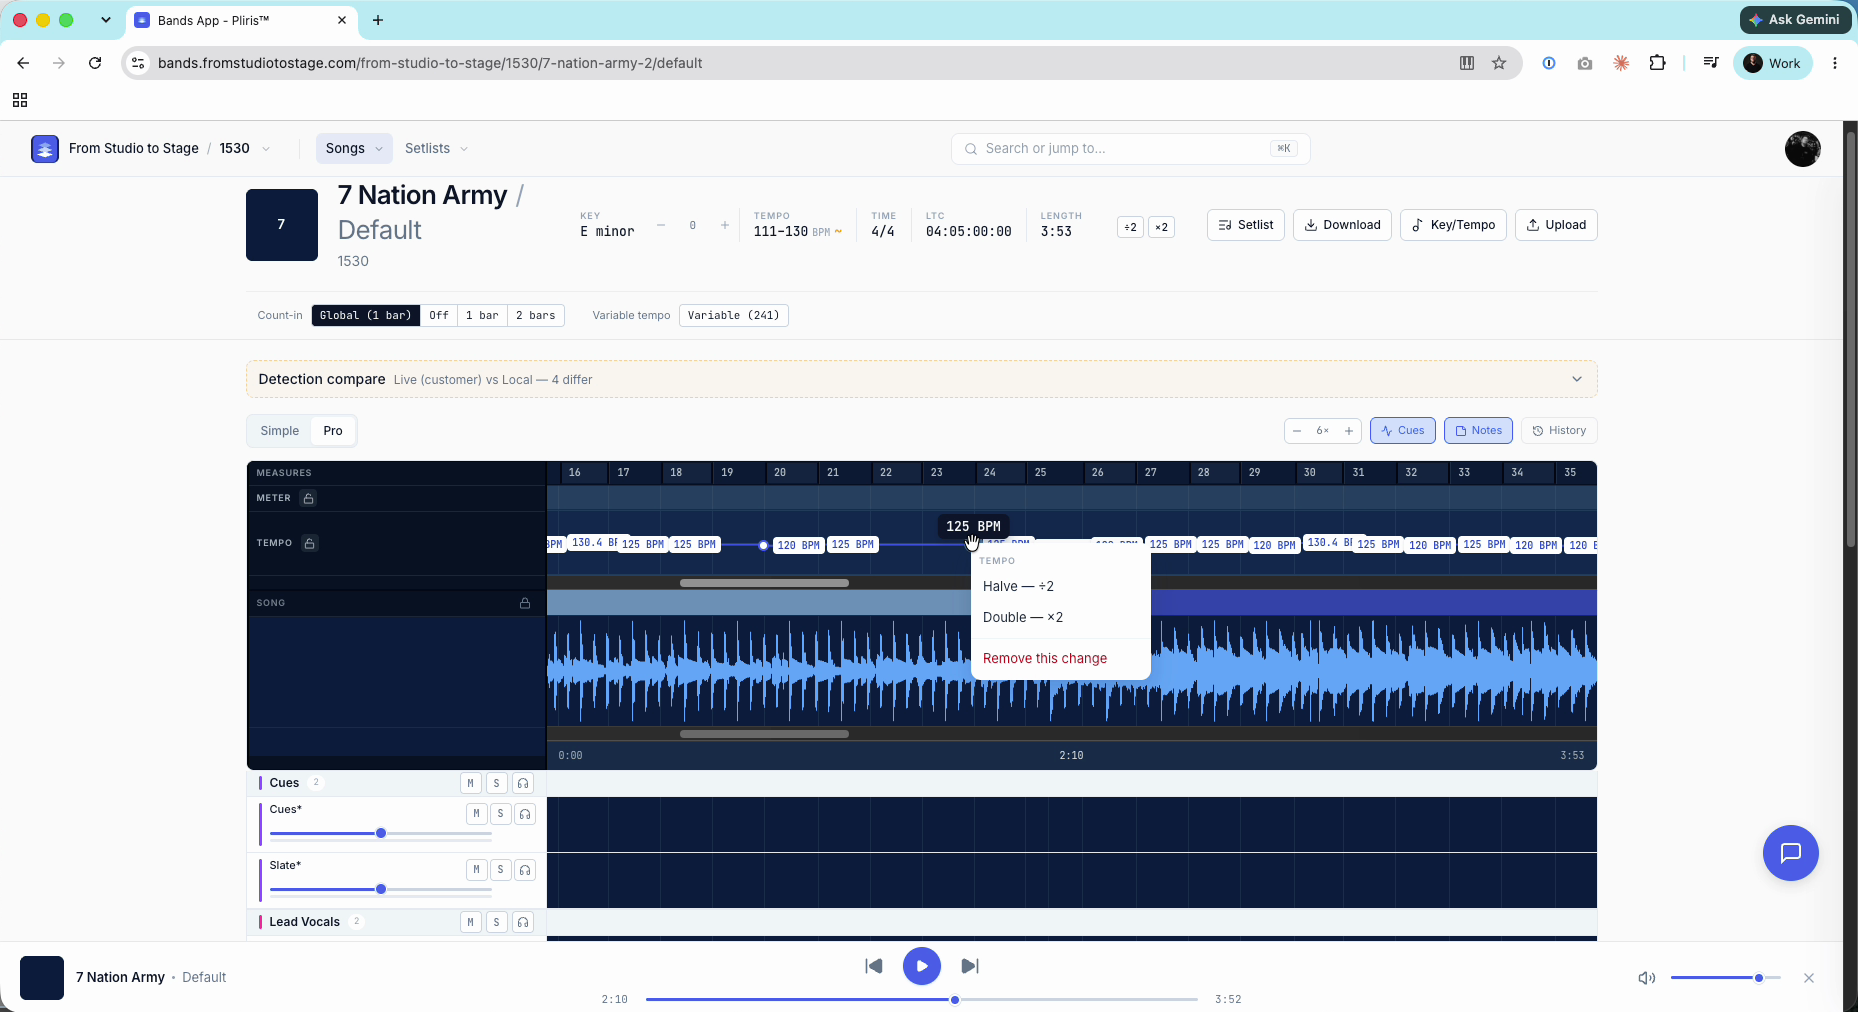Adjust the Slate* track volume slider
Screen dimensions: 1858x1012
[381, 890]
